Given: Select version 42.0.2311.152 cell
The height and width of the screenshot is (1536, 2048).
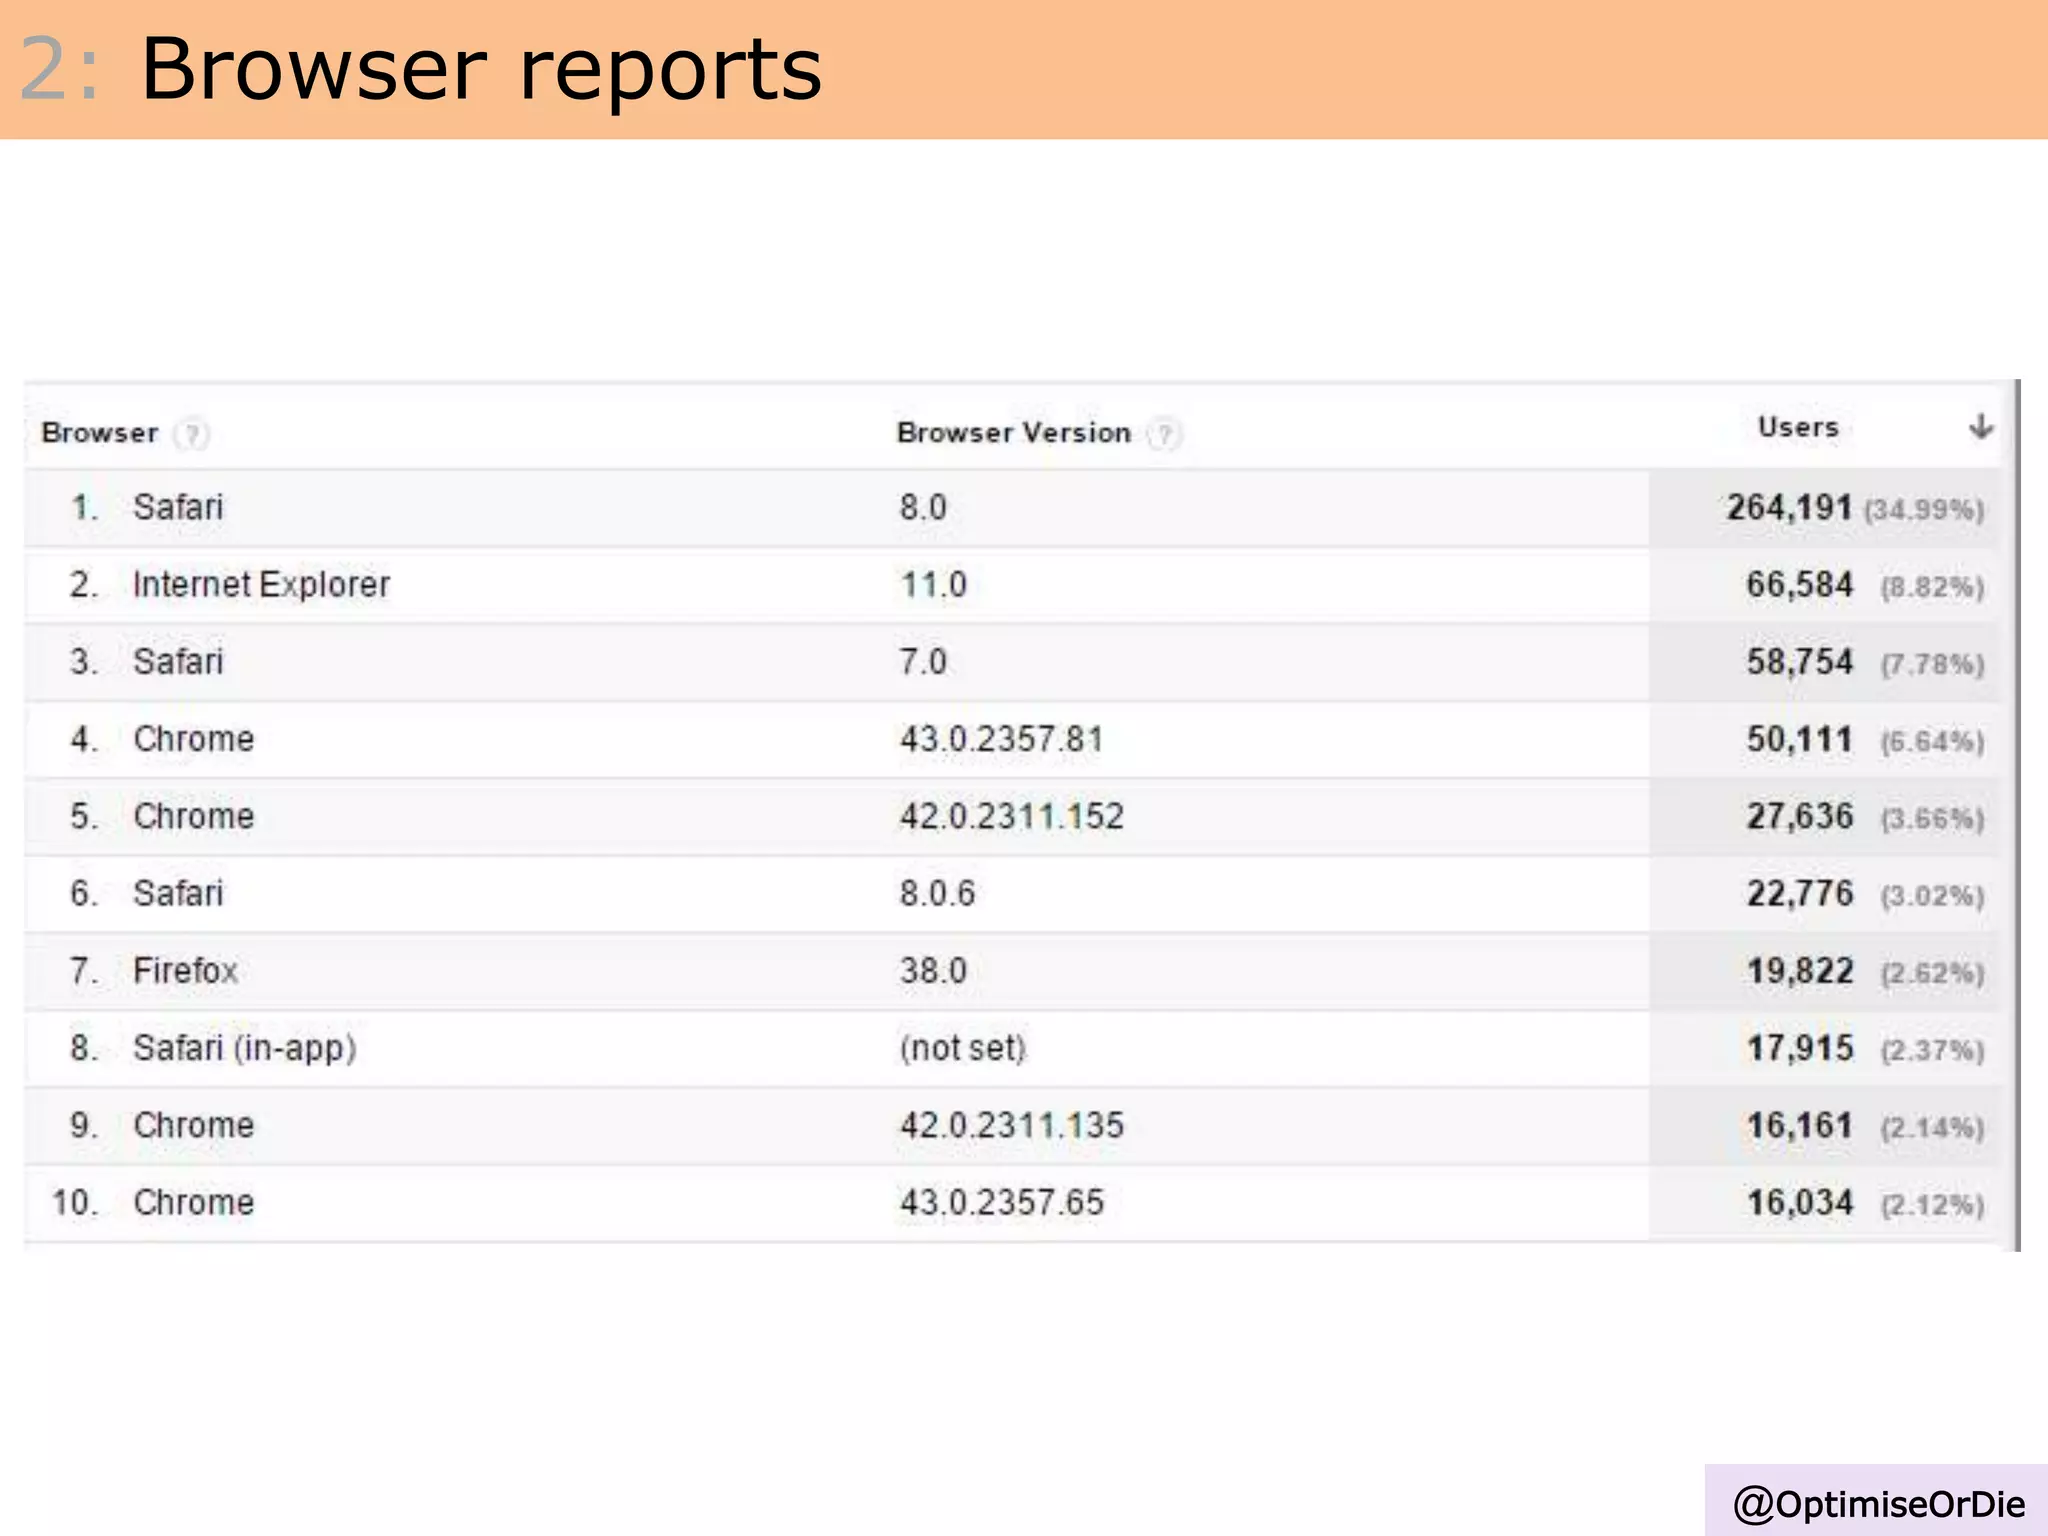Looking at the screenshot, I should click(1012, 816).
